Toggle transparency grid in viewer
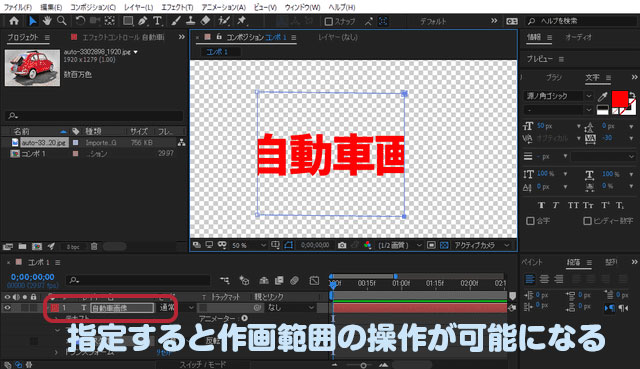 pyautogui.click(x=444, y=245)
